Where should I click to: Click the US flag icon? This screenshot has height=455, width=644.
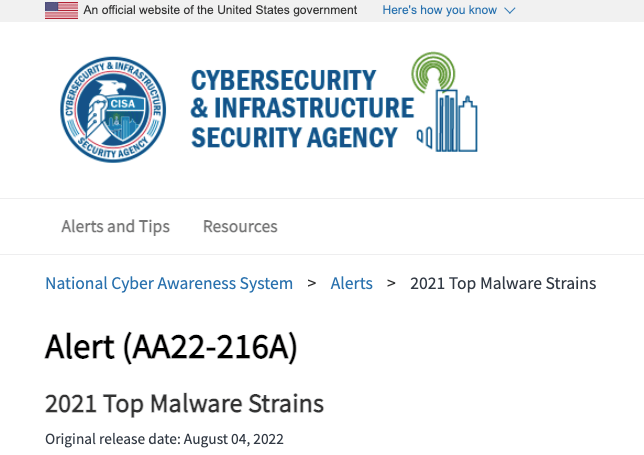tap(61, 10)
